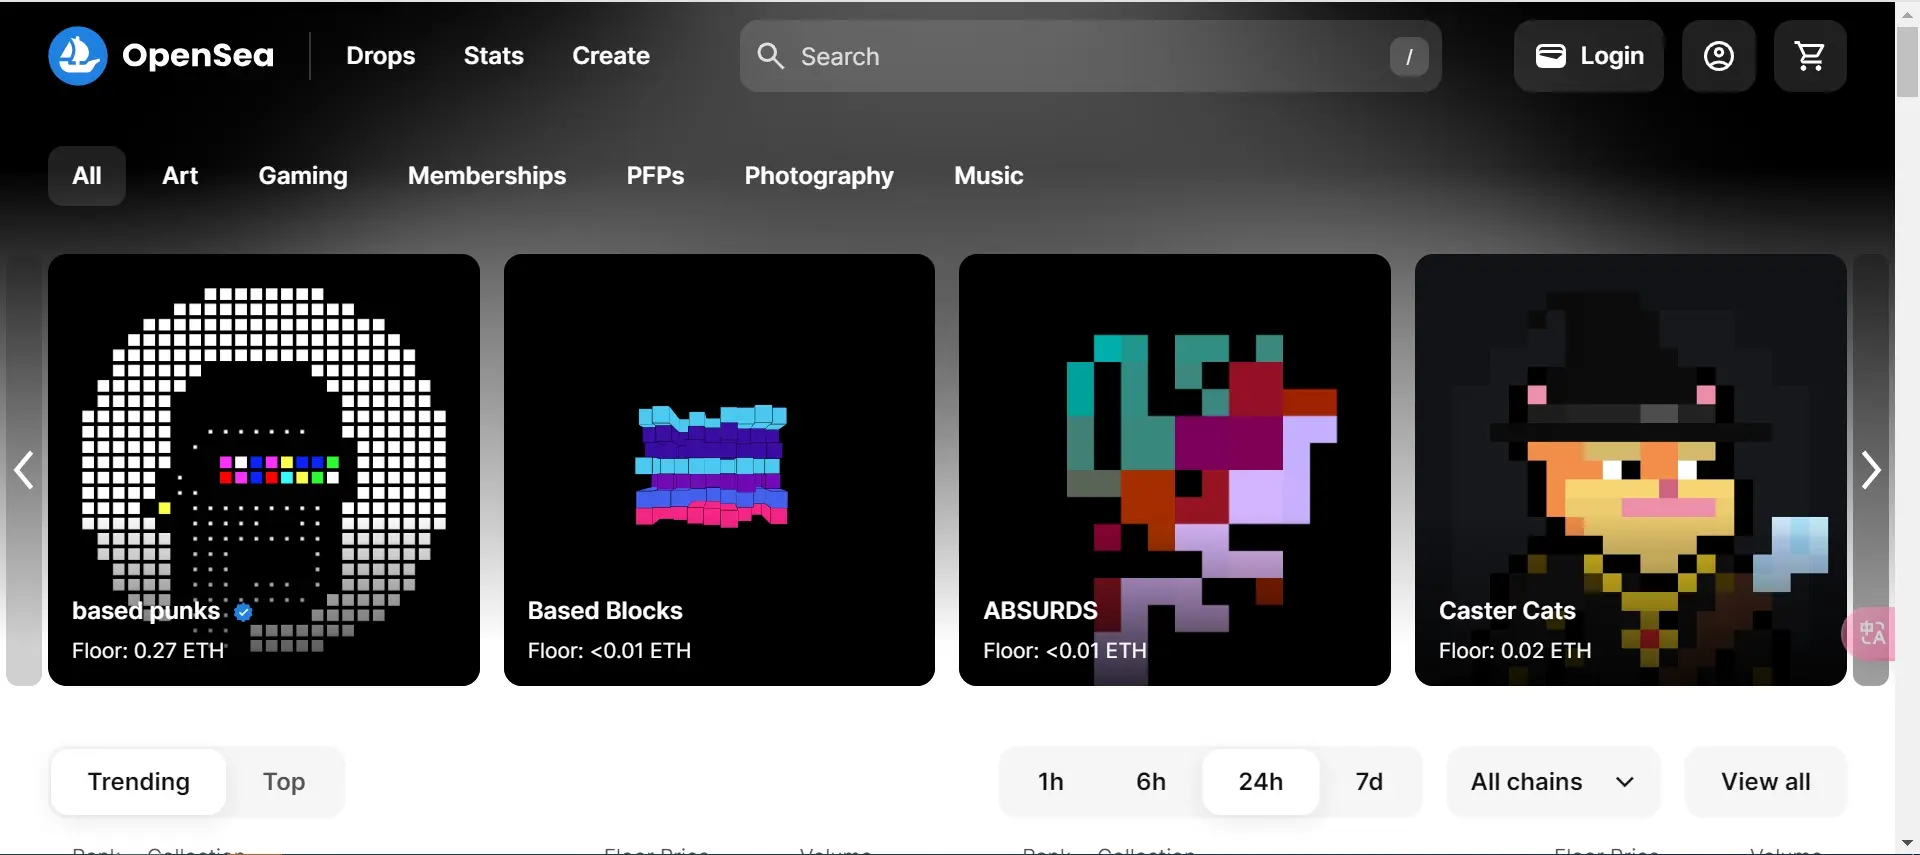Click the Login button
This screenshot has width=1920, height=855.
[x=1588, y=56]
